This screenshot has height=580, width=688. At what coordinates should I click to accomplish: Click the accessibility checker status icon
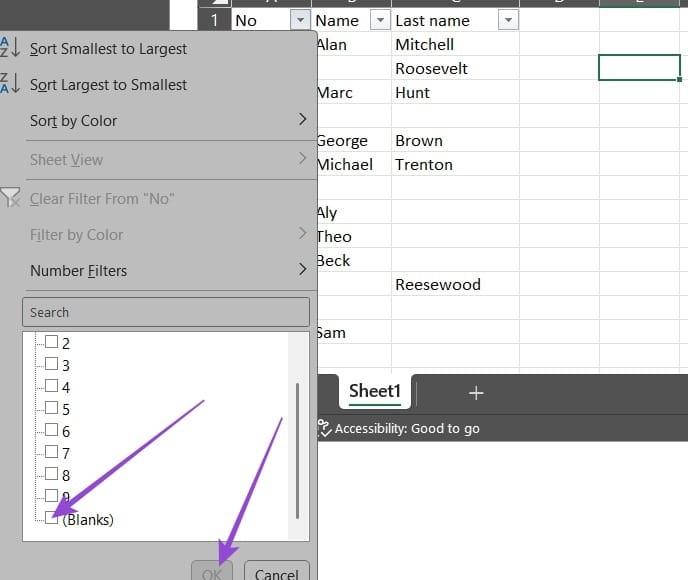tap(324, 428)
